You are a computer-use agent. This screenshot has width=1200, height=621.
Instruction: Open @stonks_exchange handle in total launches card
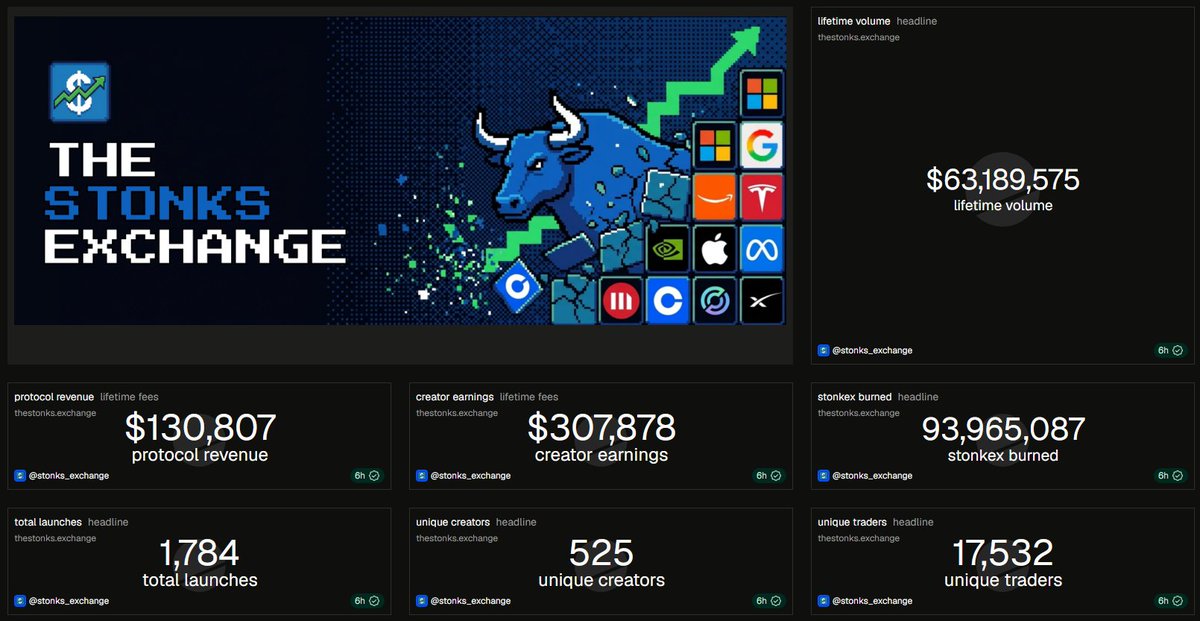tap(68, 601)
